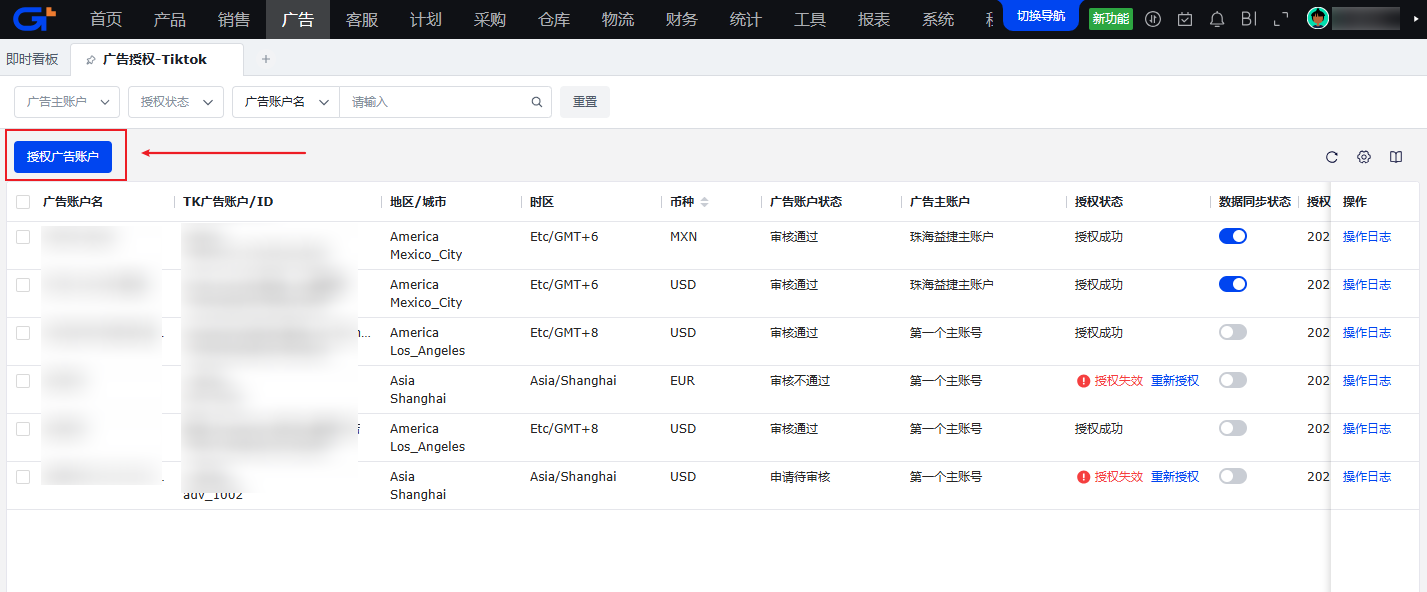Click 重新授权 link in 申请待审核 row
This screenshot has height=592, width=1427.
pos(1175,477)
